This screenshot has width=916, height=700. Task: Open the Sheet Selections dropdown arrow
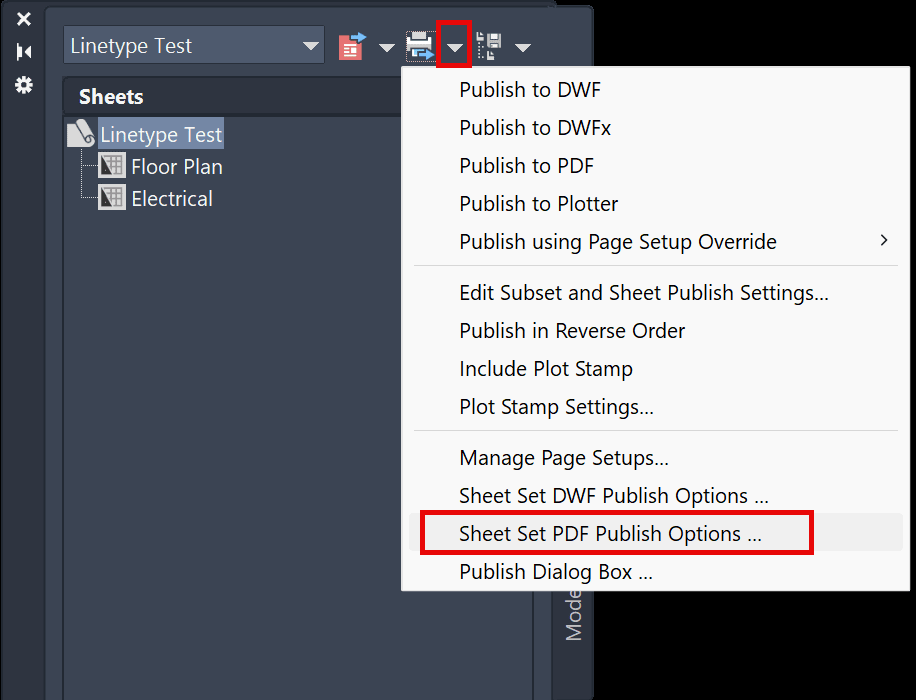[523, 47]
